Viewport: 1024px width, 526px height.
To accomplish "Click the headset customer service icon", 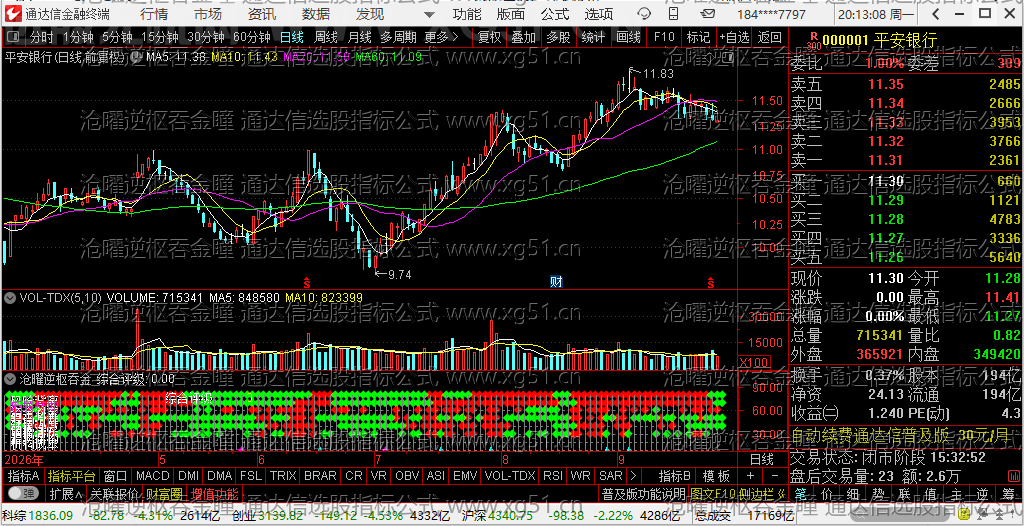I will 644,14.
